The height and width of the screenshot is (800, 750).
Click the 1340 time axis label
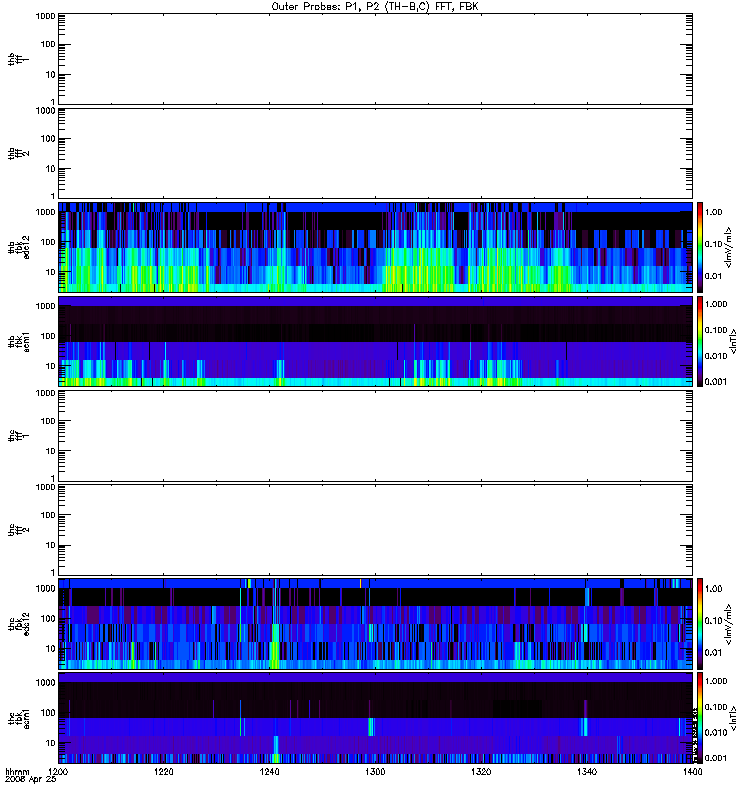587,771
